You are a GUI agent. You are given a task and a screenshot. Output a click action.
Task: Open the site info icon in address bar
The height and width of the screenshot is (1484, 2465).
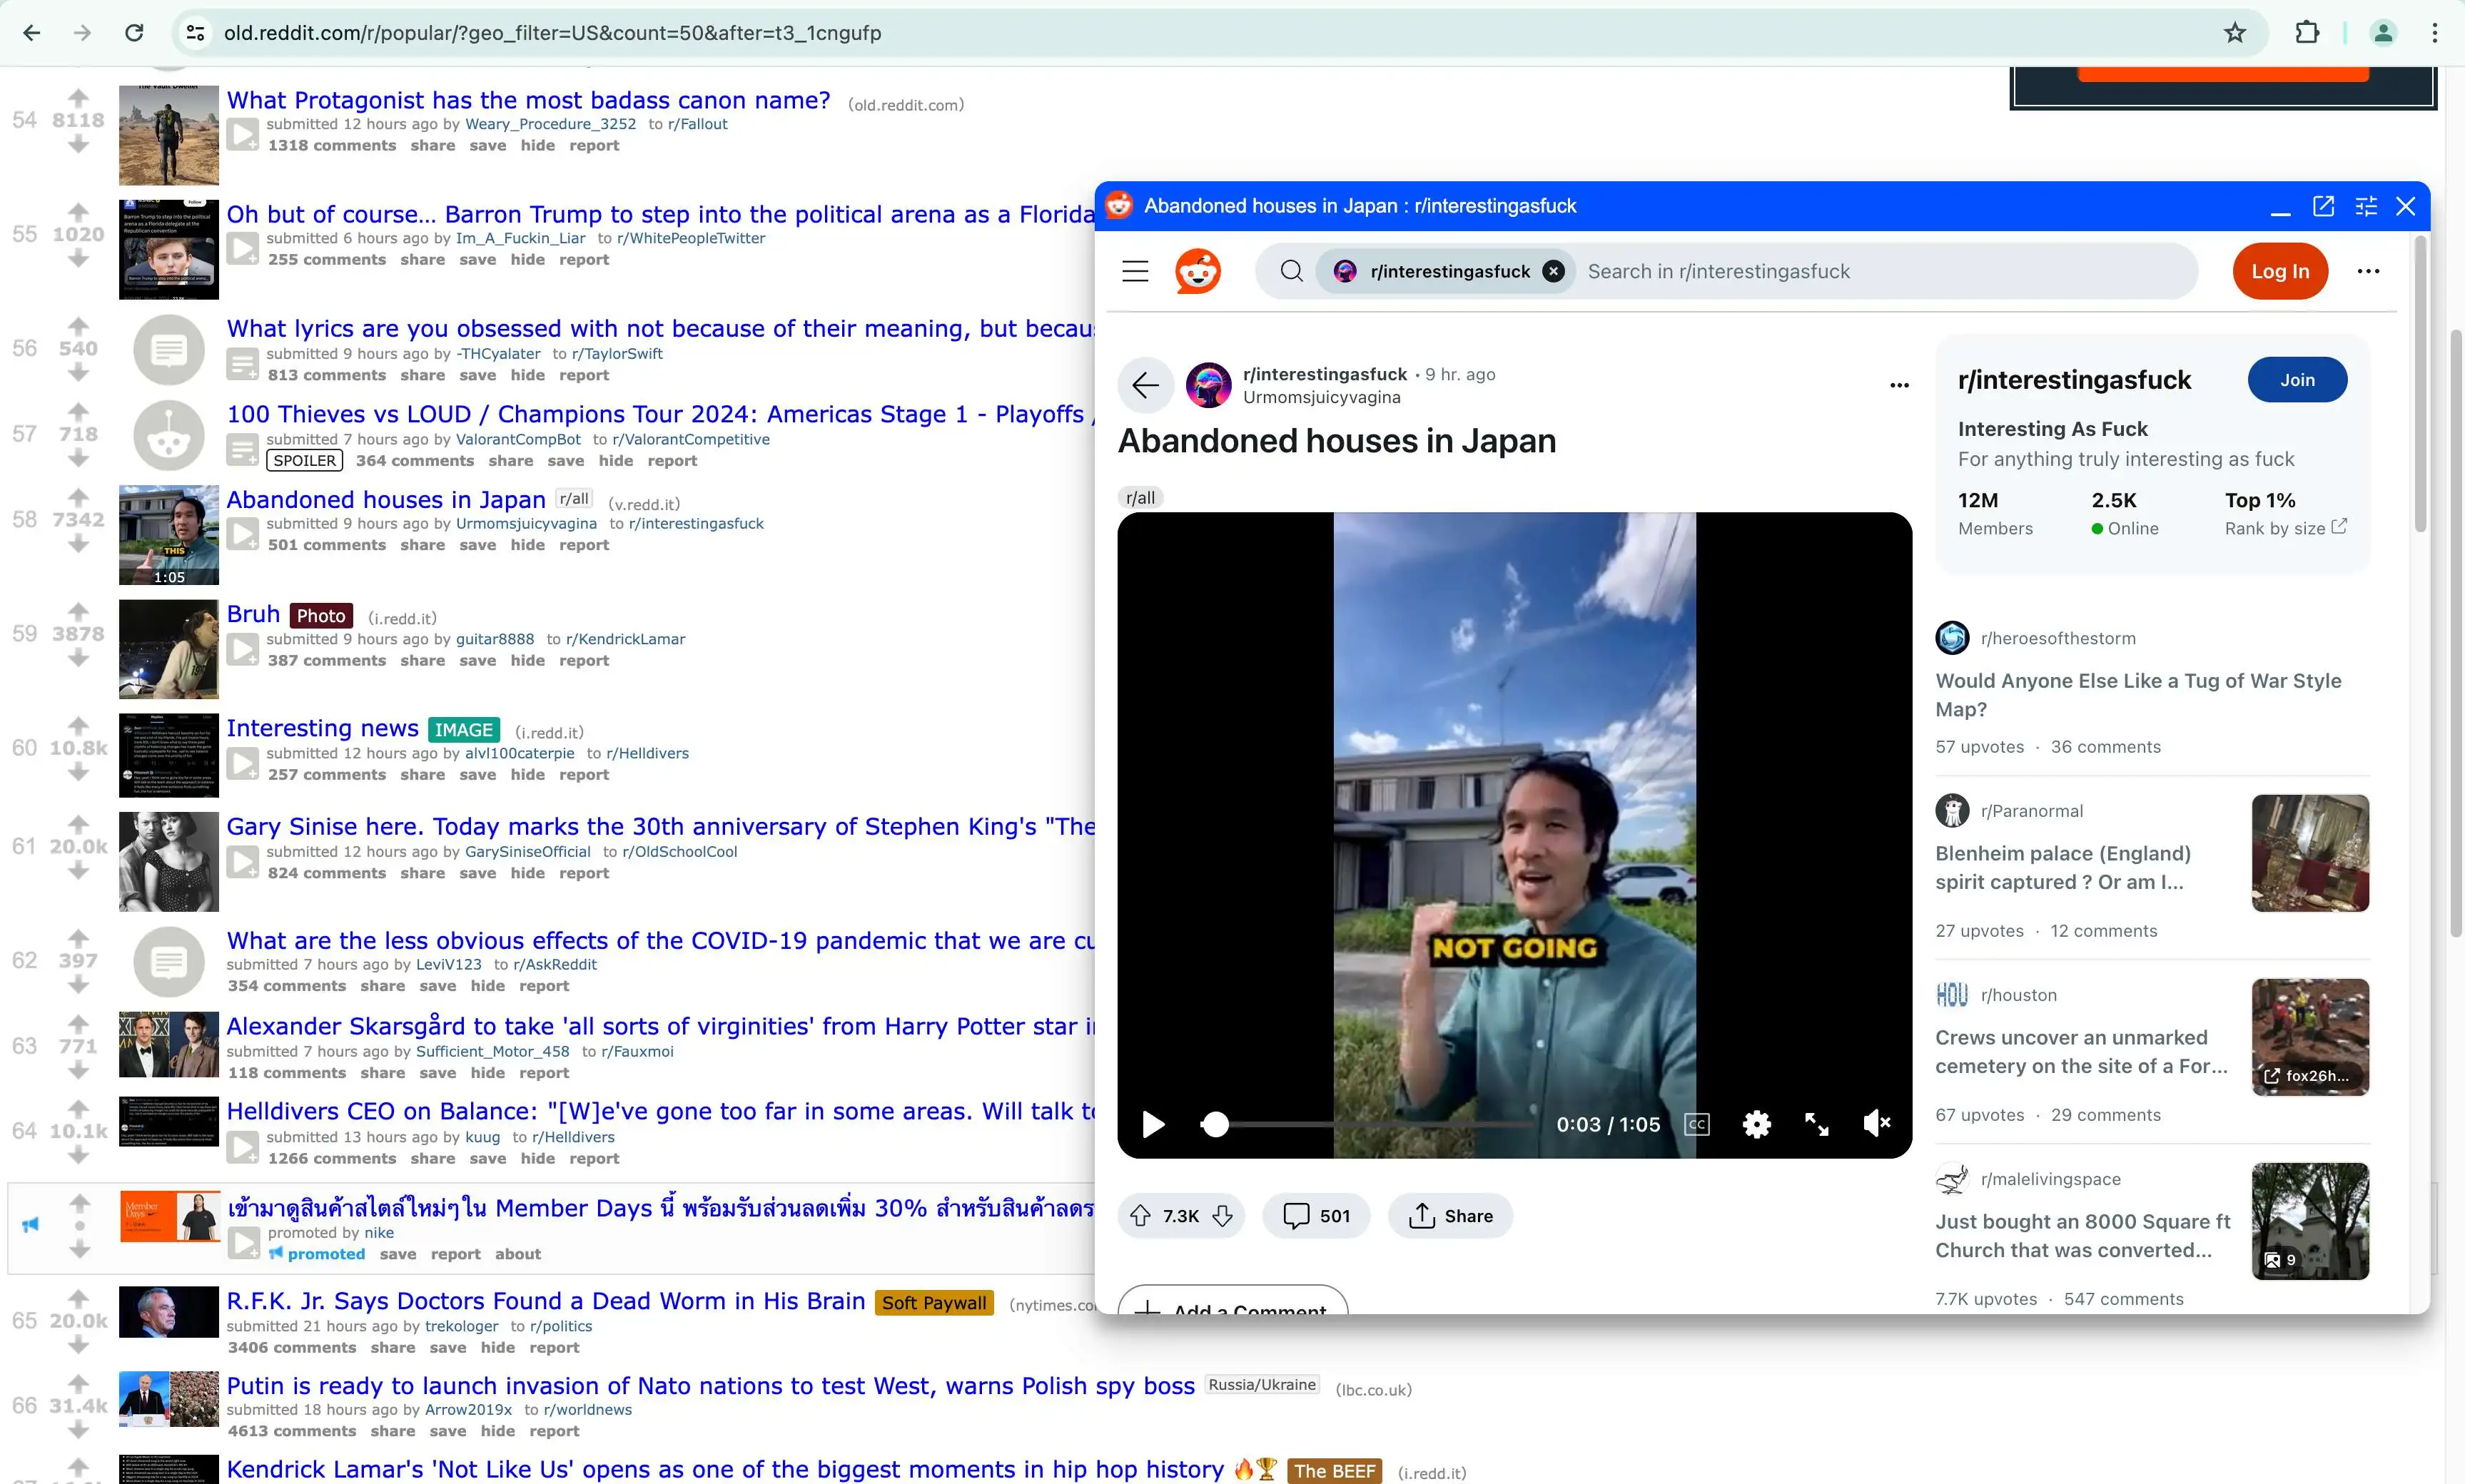coord(196,33)
